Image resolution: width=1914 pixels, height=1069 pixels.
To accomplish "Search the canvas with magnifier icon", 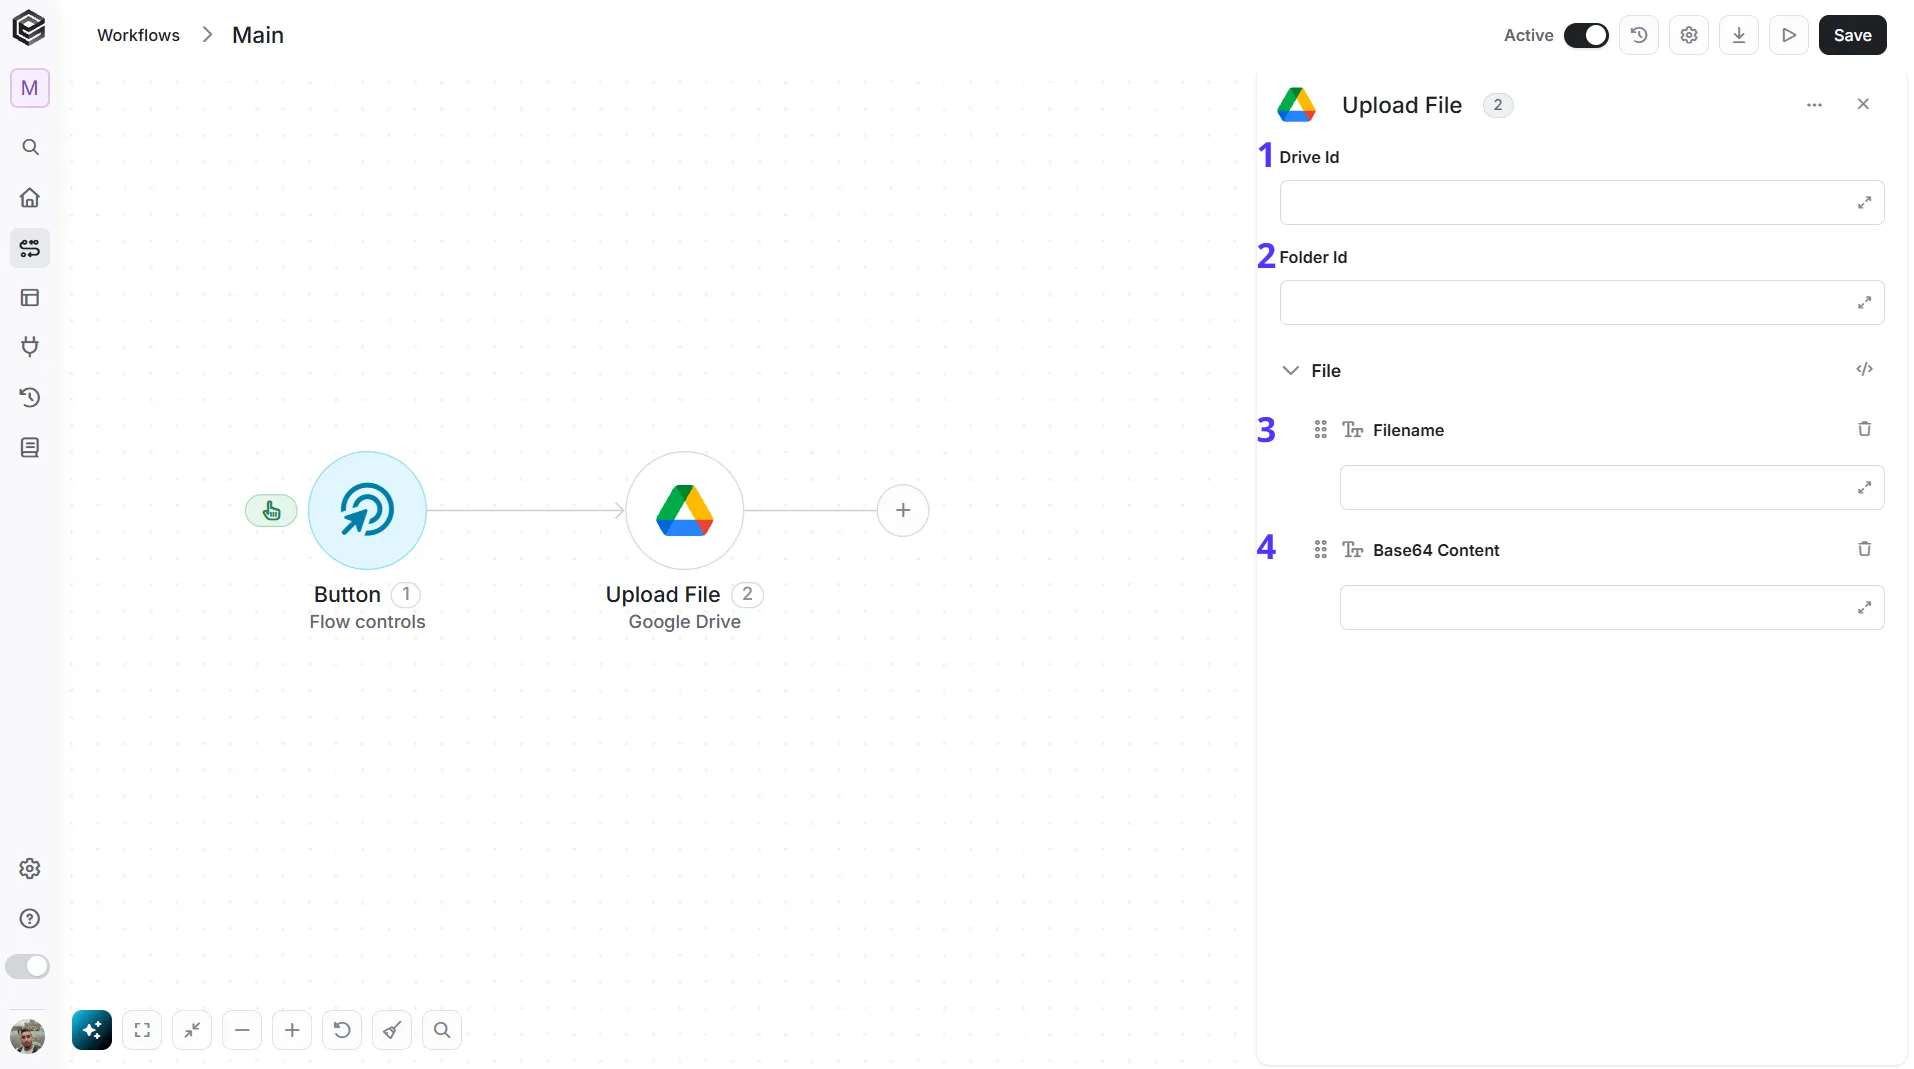I will (442, 1030).
